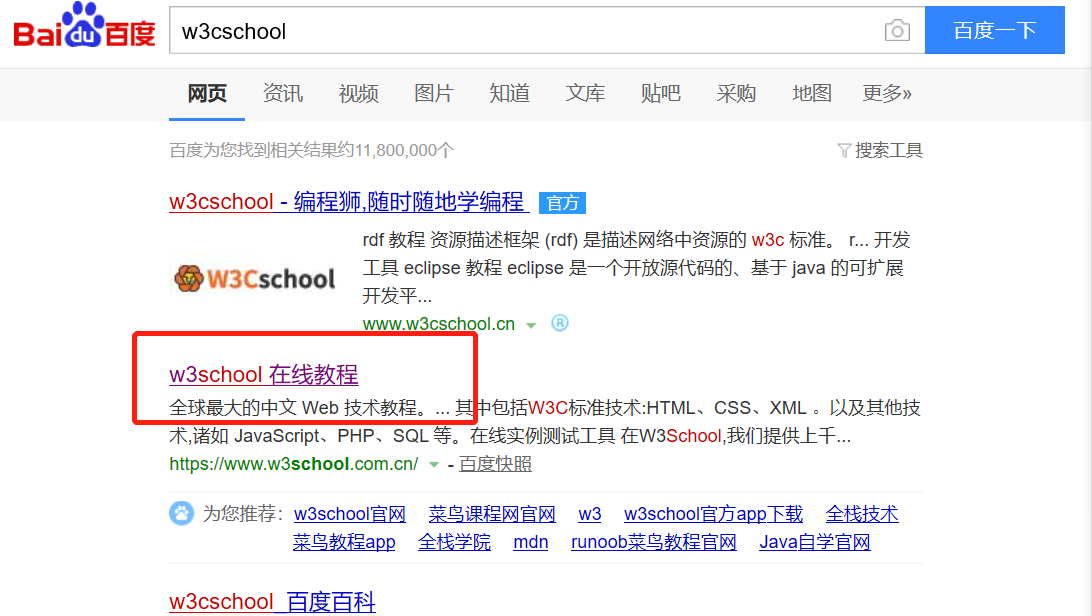Select the 网页 tab
Image resolution: width=1092 pixels, height=616 pixels.
click(207, 93)
